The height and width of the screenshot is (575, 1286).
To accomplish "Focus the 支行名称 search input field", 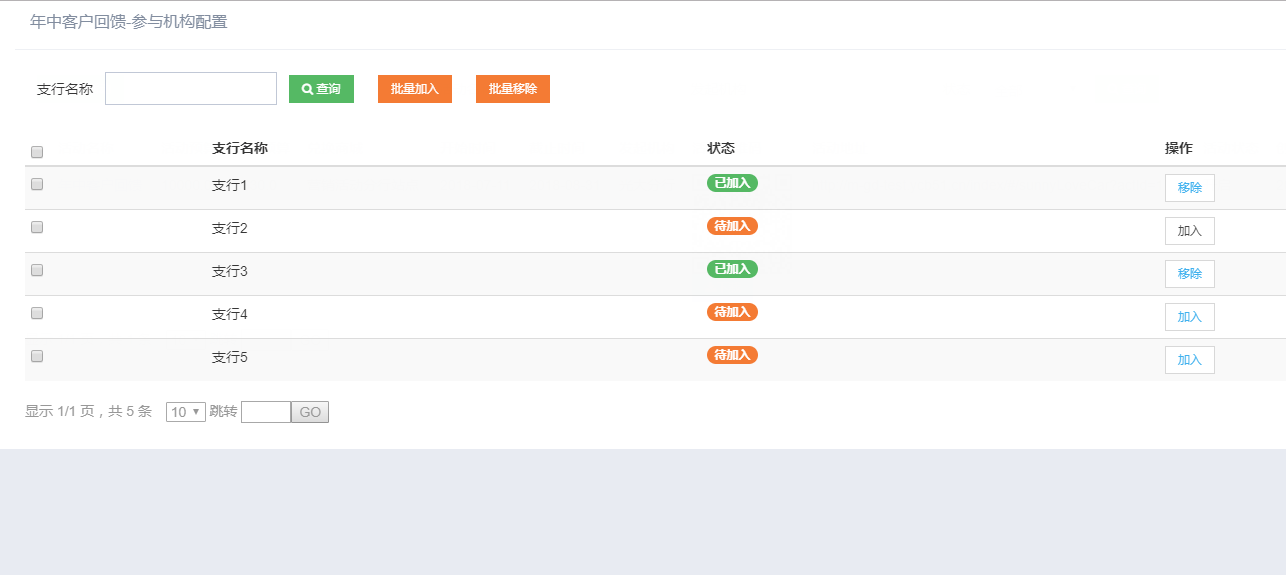I will tap(191, 89).
